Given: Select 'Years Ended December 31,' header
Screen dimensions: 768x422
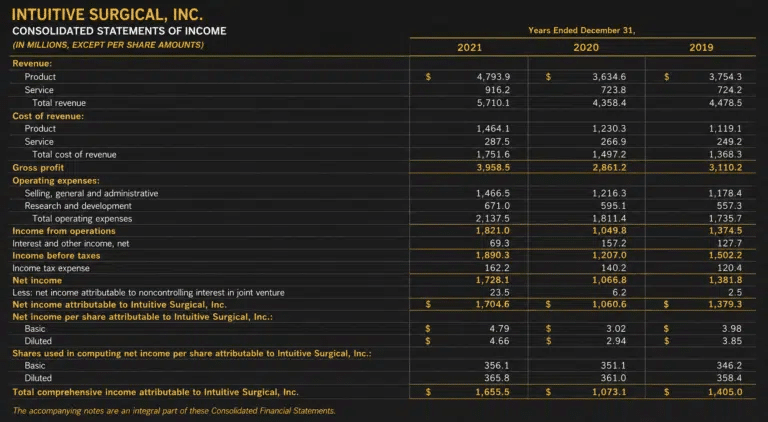Looking at the screenshot, I should pyautogui.click(x=581, y=30).
